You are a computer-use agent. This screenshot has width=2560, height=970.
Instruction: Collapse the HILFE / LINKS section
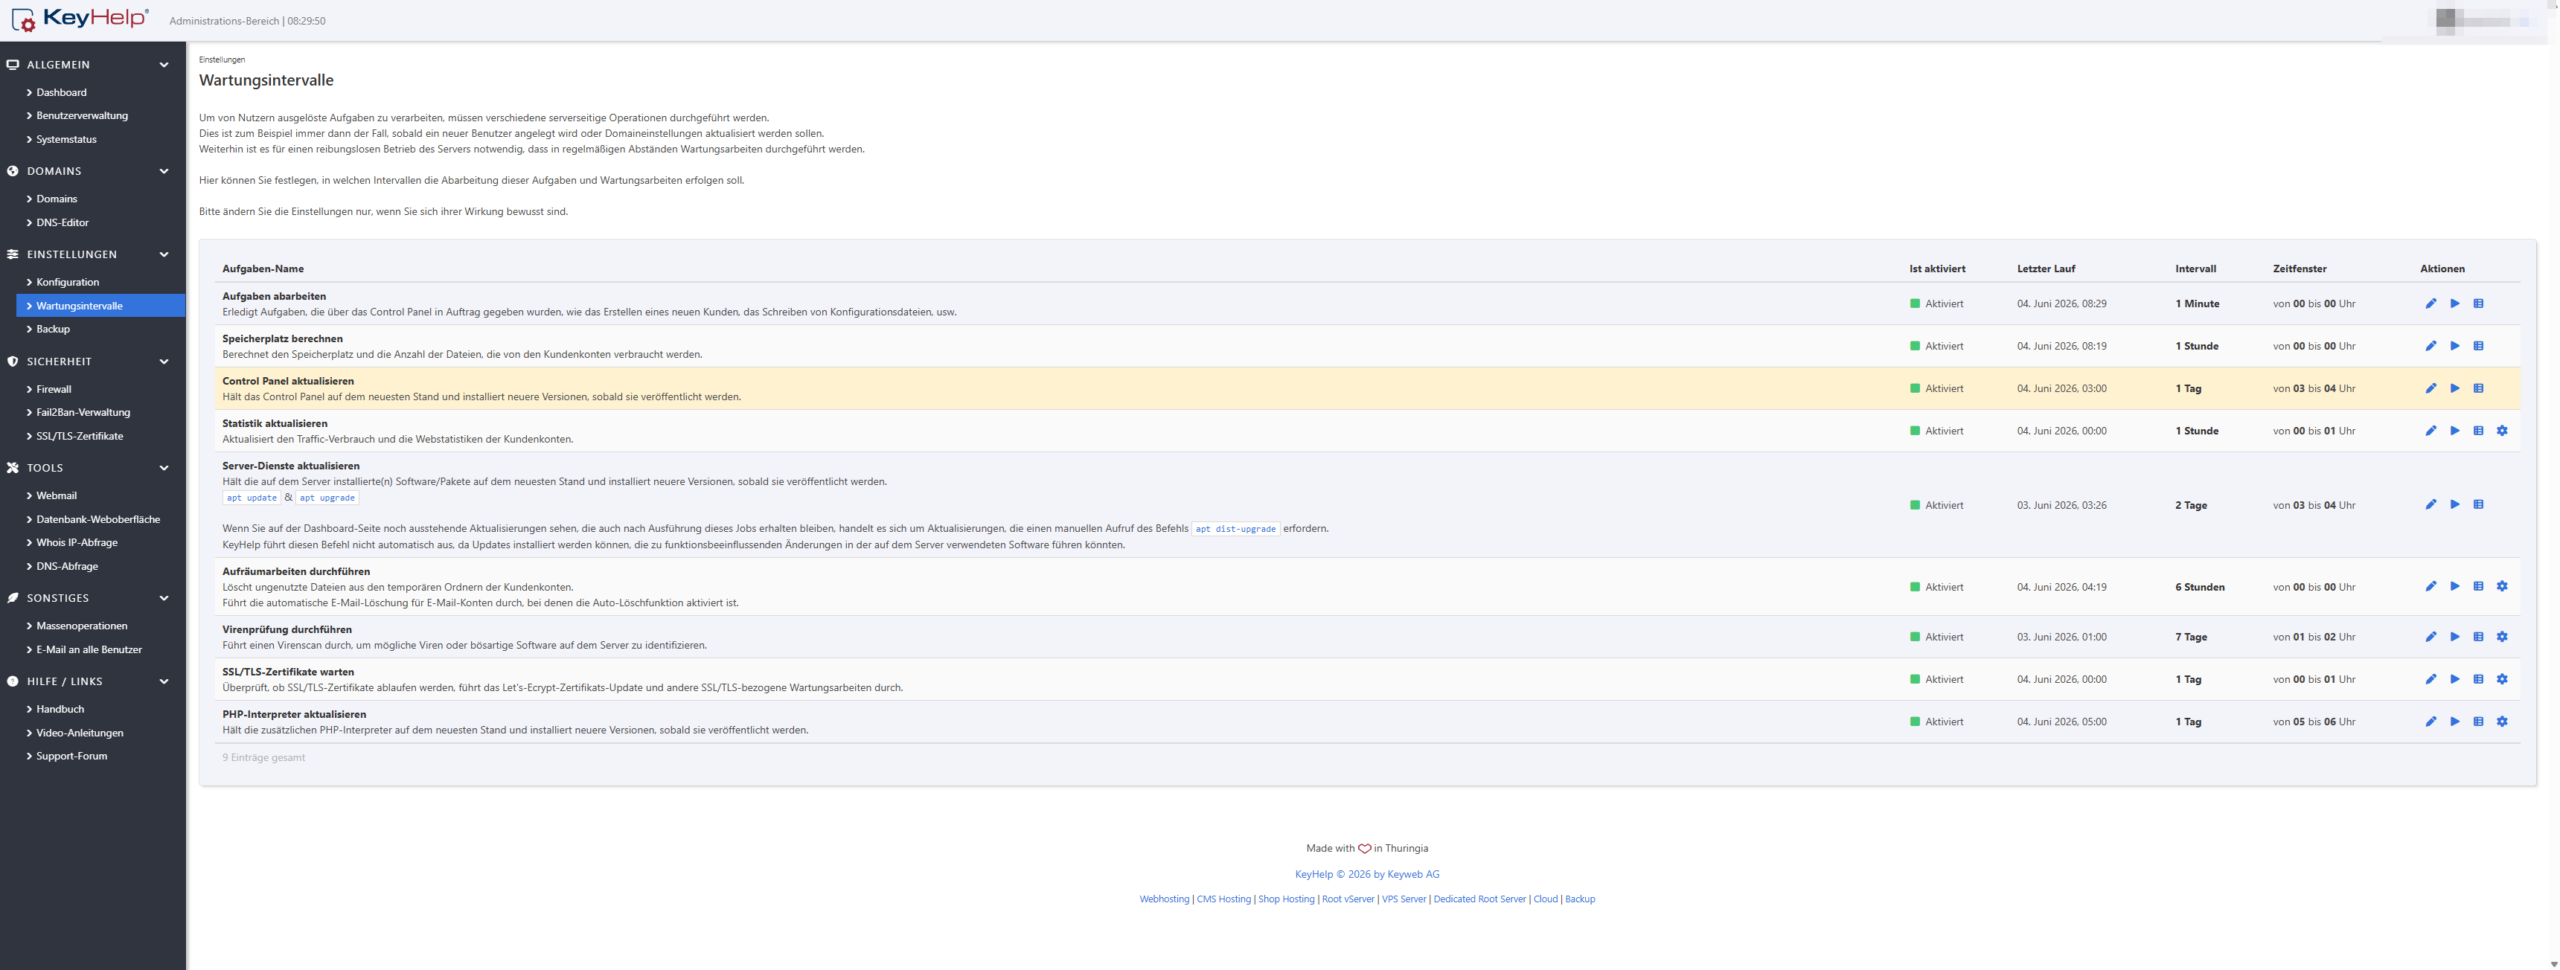pyautogui.click(x=164, y=682)
